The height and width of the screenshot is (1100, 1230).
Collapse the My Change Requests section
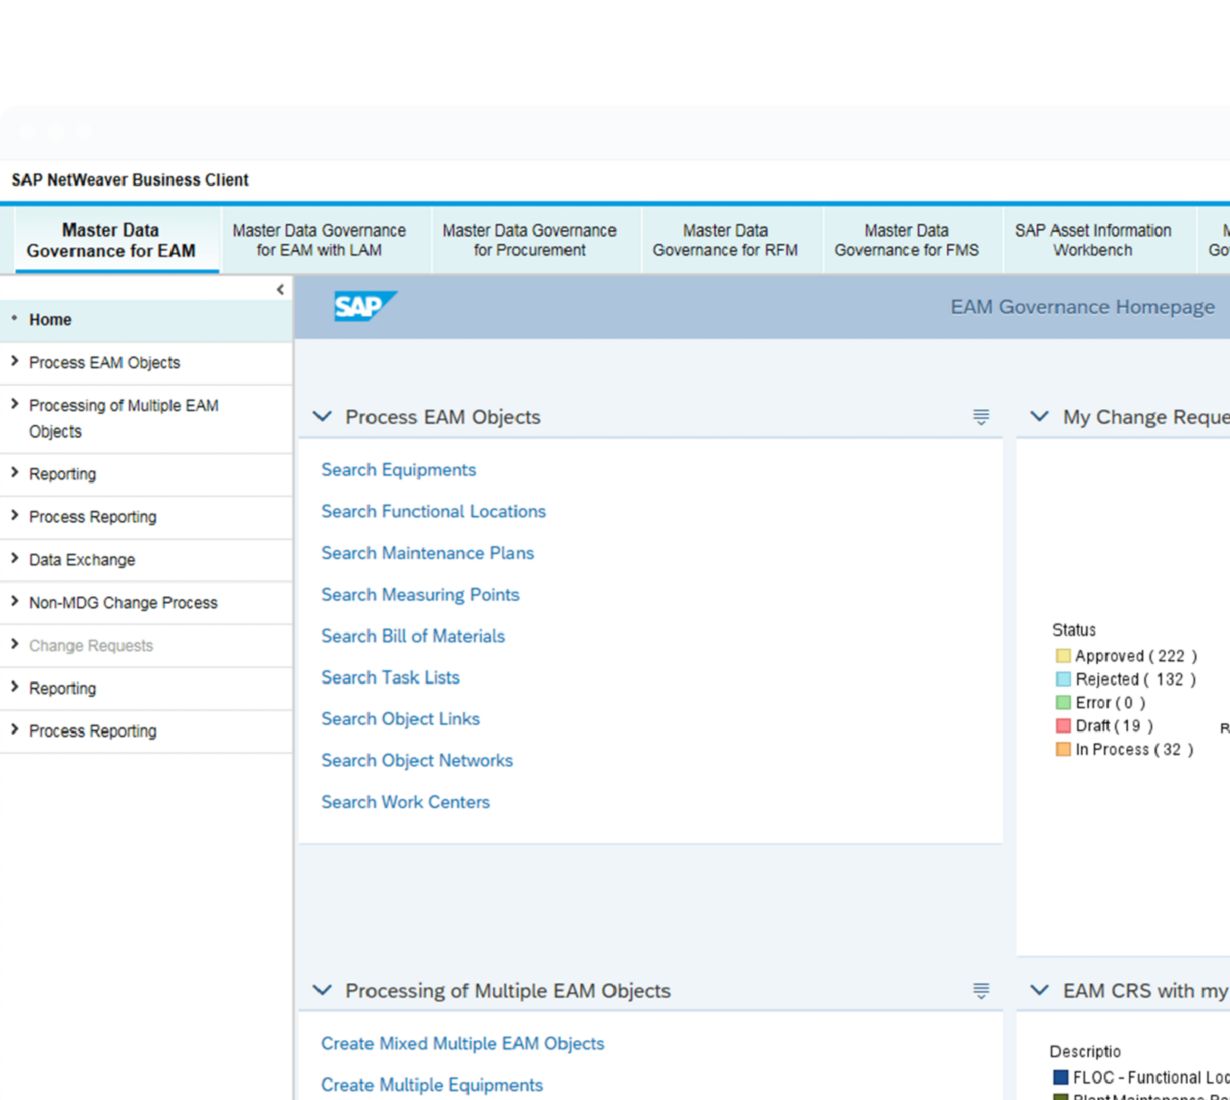1040,417
